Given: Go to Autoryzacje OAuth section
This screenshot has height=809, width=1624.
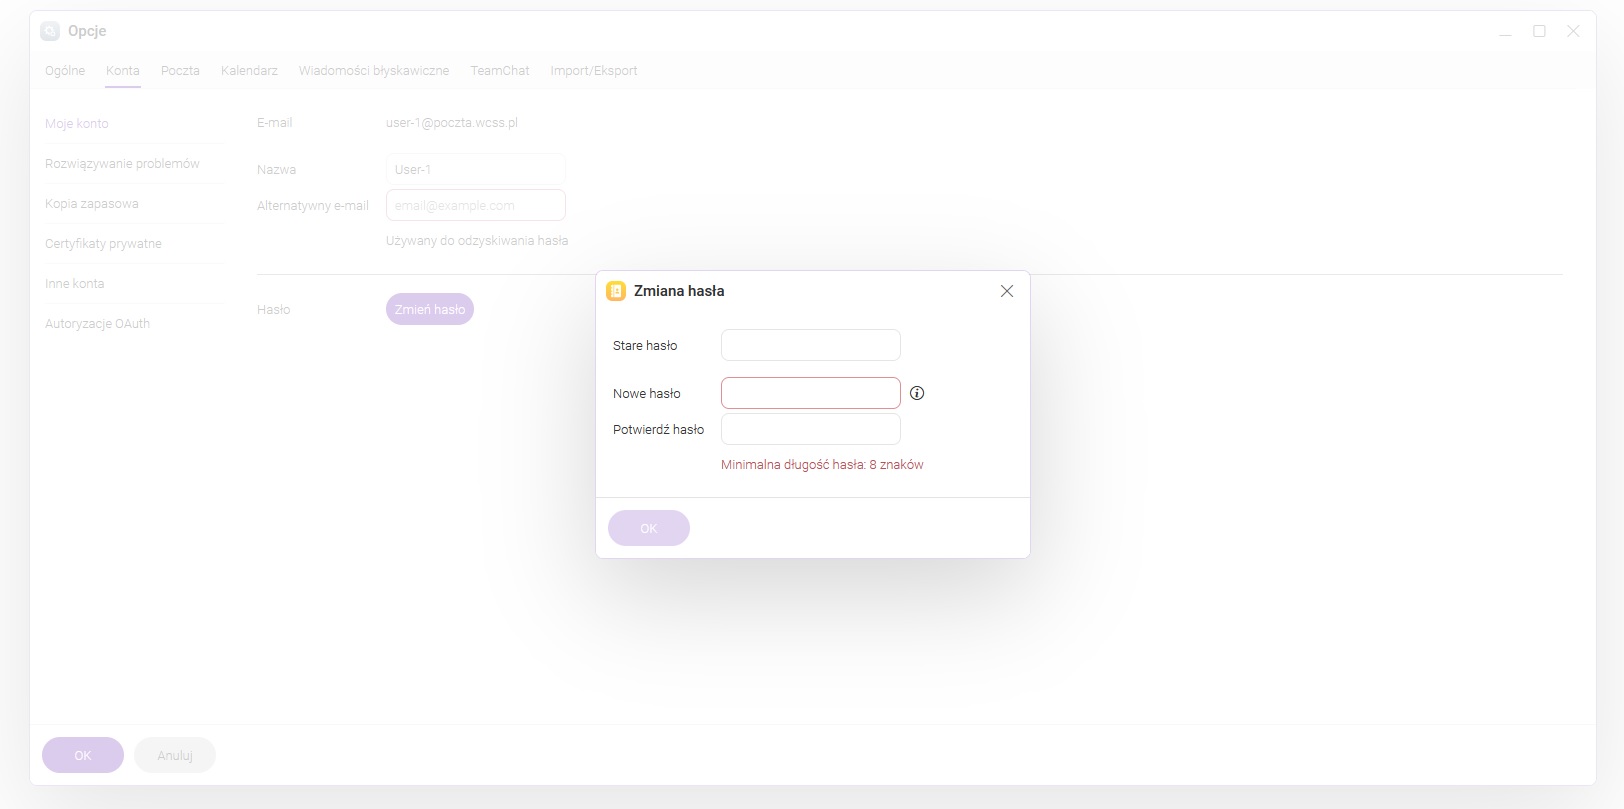Looking at the screenshot, I should (x=97, y=323).
